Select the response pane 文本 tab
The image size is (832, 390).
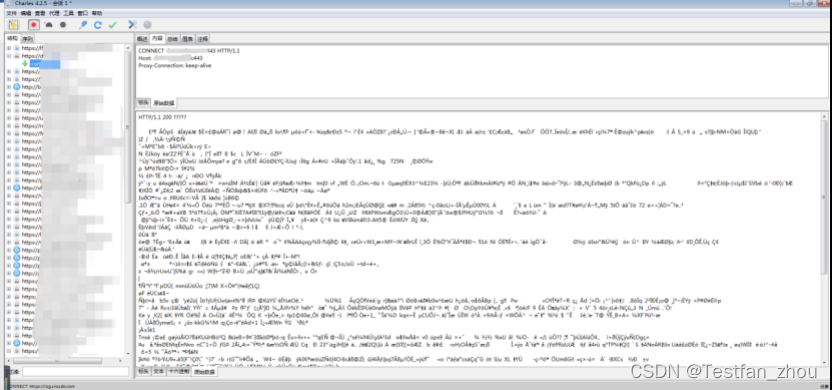click(x=159, y=372)
